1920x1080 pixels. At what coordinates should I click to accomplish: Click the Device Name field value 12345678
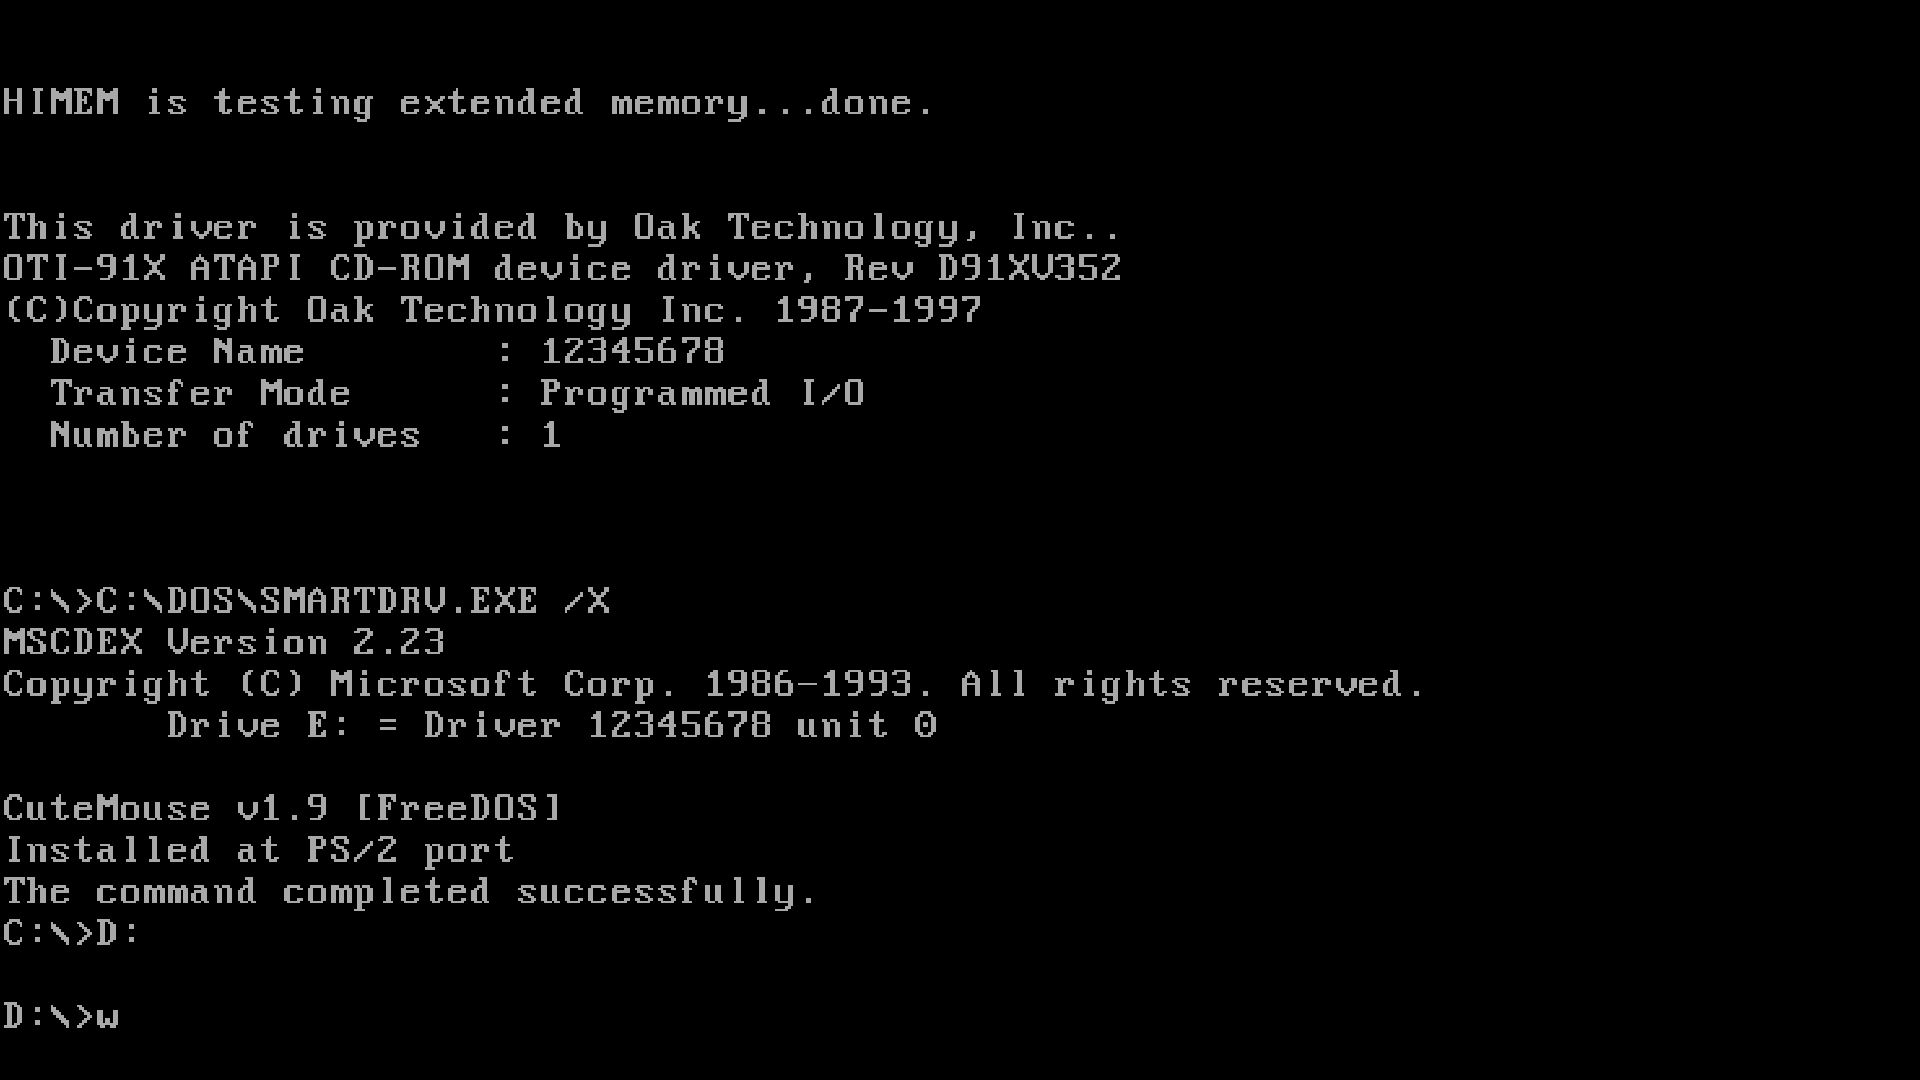click(x=633, y=351)
